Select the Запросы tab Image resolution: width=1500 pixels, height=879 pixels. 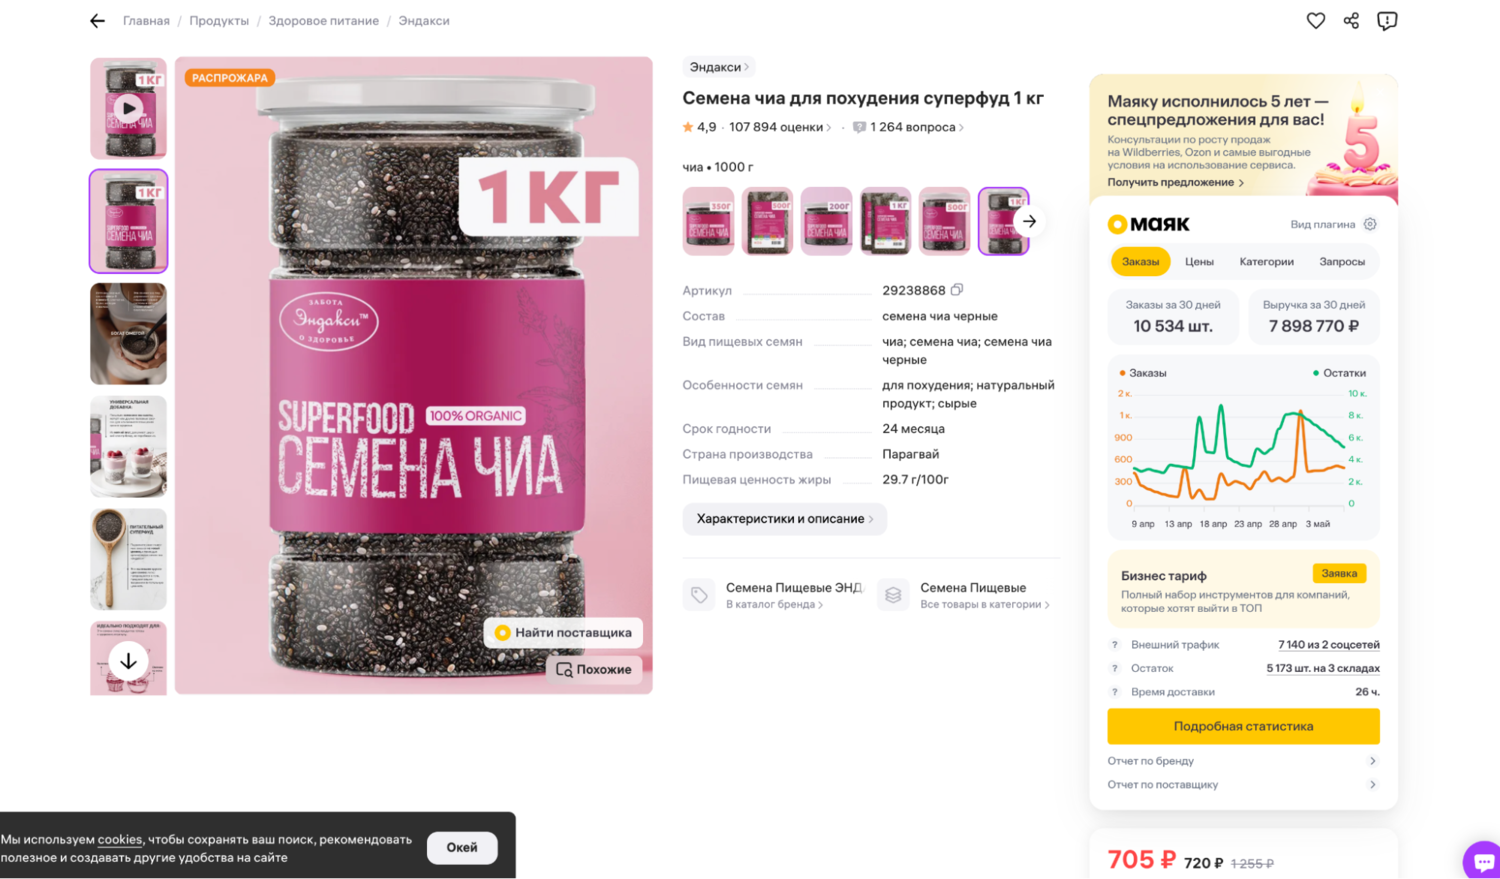1341,262
